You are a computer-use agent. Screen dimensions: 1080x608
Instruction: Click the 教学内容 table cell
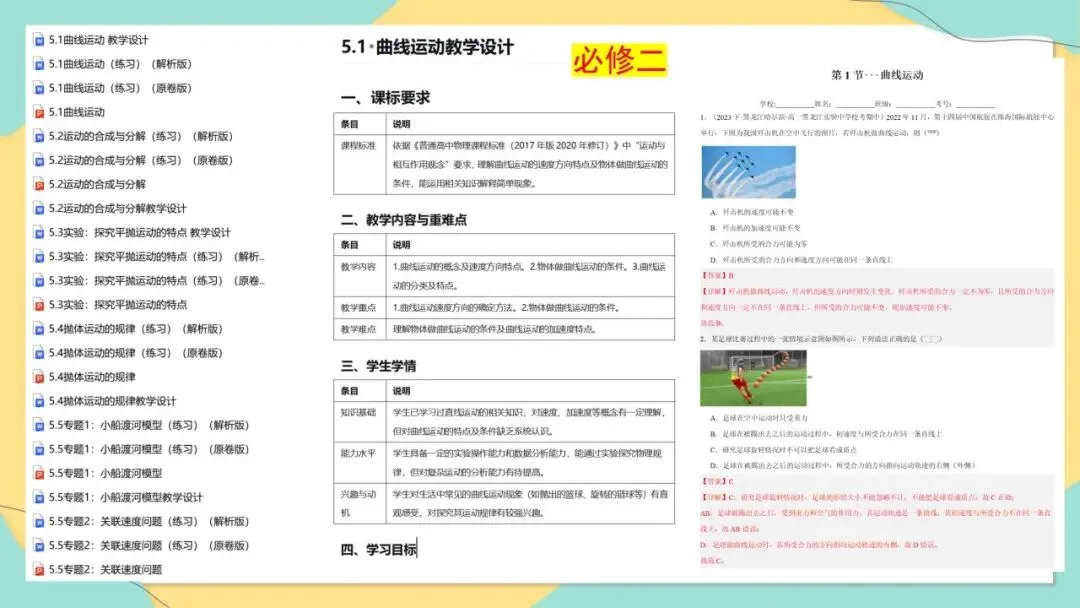[x=360, y=276]
